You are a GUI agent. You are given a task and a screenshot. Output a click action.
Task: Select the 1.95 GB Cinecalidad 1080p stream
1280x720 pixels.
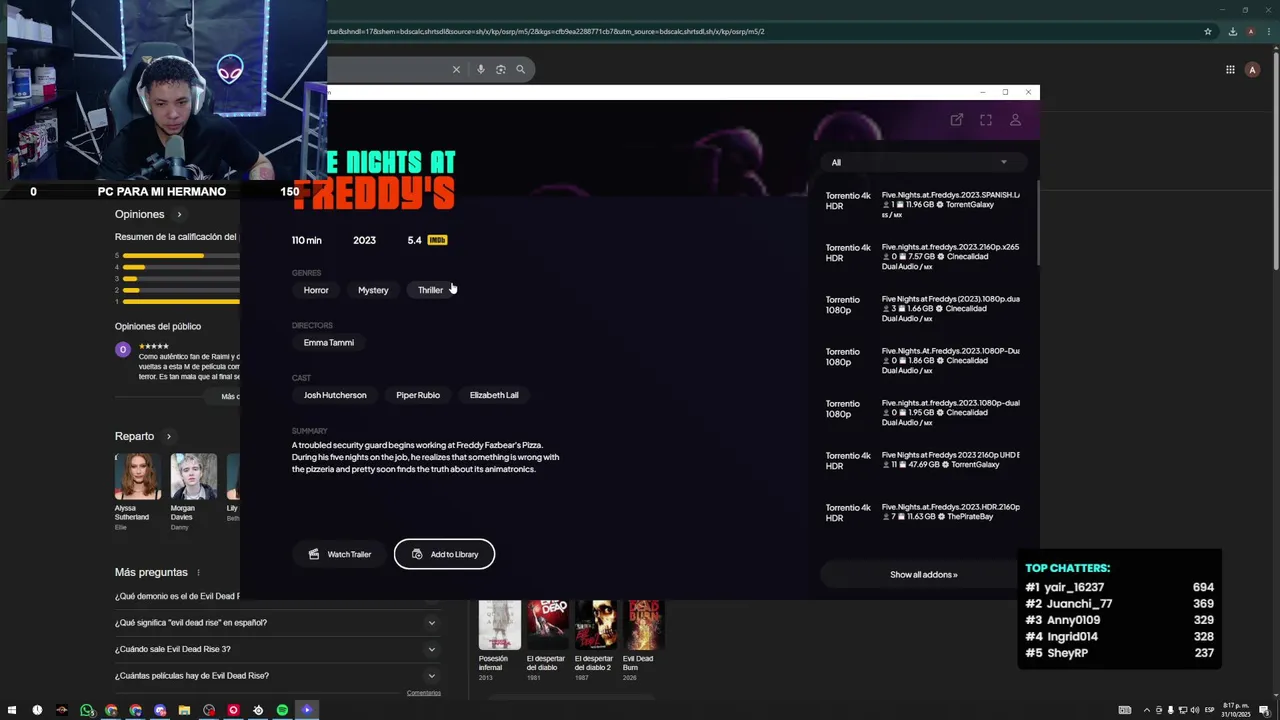click(x=922, y=412)
